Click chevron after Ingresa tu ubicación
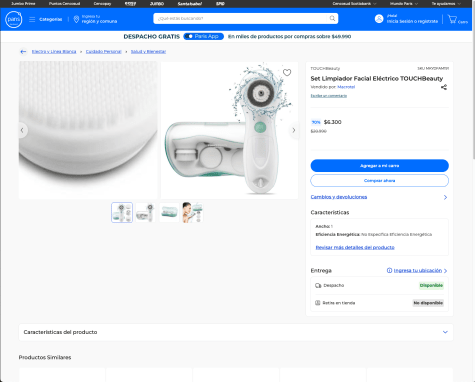 coord(446,271)
